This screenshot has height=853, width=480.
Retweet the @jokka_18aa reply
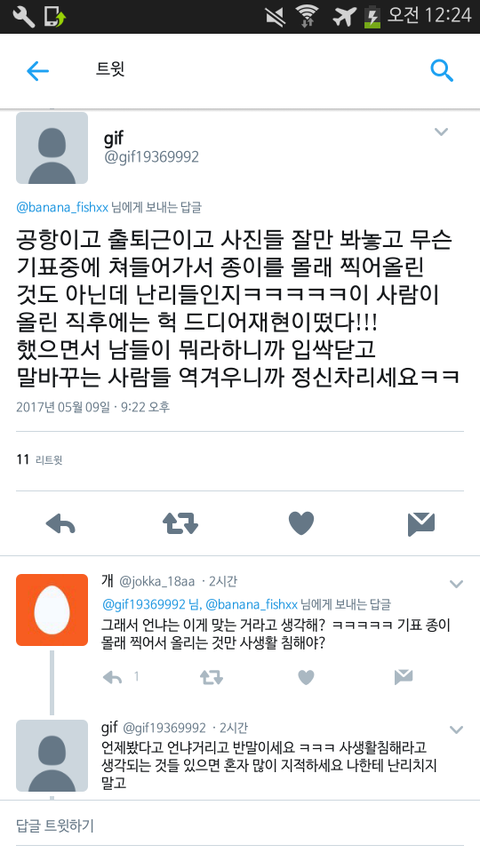point(211,677)
